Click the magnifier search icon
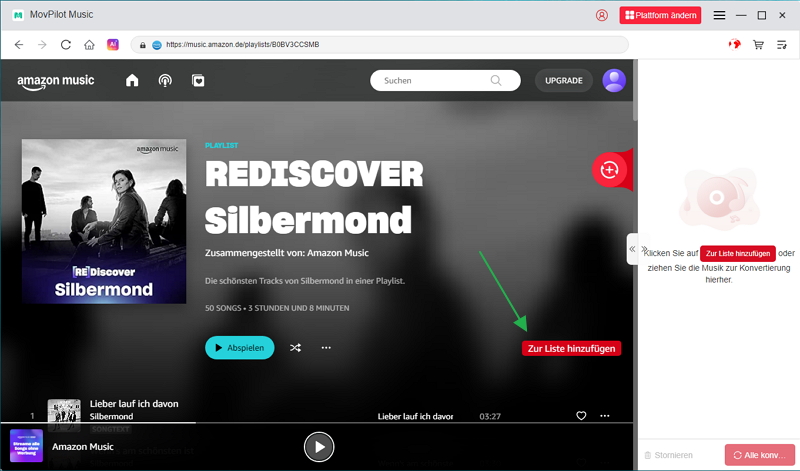Viewport: 800px width, 471px height. 496,81
